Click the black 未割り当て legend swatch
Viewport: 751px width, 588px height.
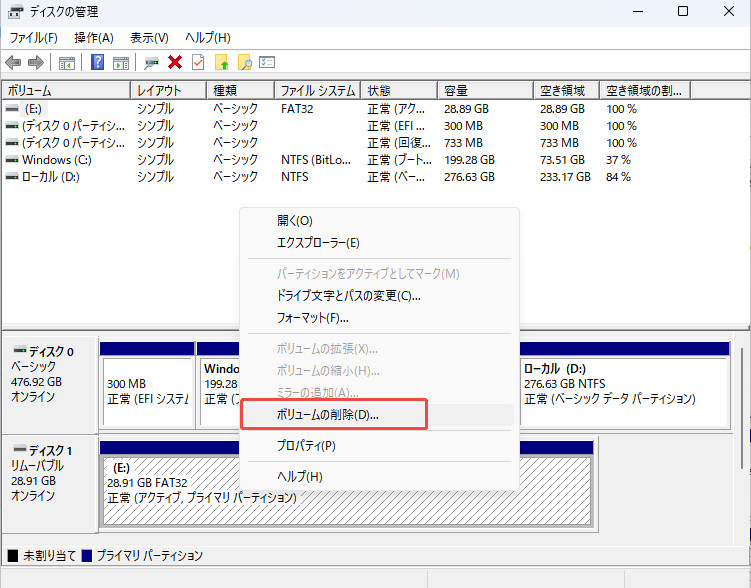[13, 556]
